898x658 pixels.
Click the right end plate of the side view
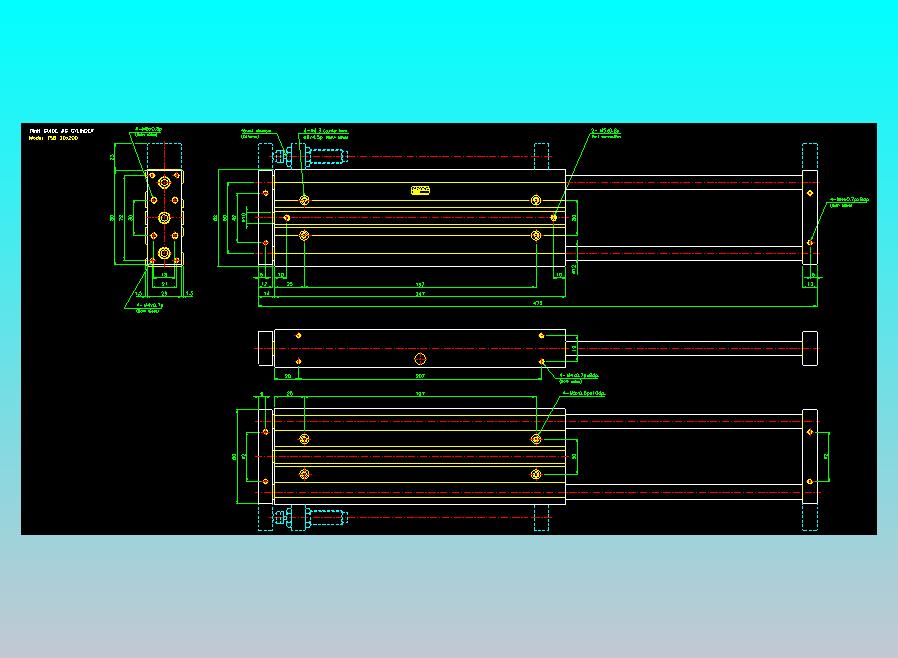point(810,348)
